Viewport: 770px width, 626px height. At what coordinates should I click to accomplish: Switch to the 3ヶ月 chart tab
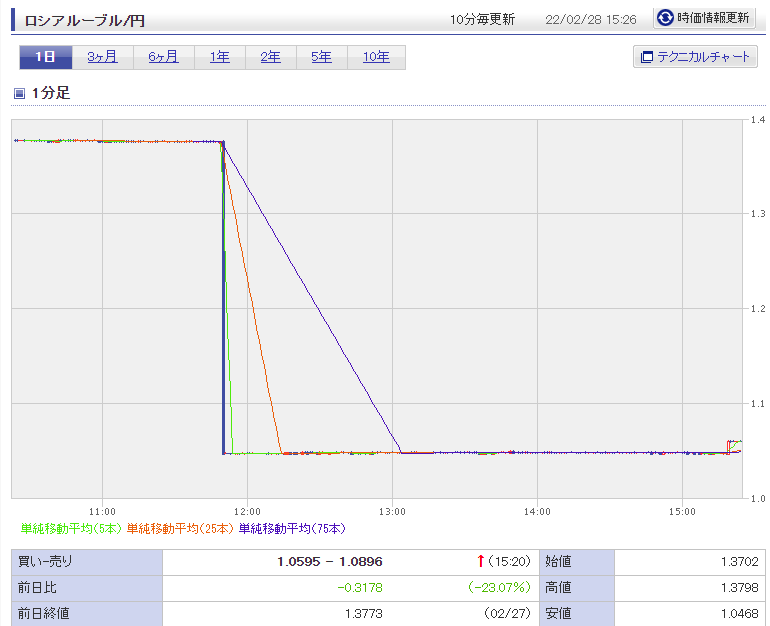(x=102, y=57)
